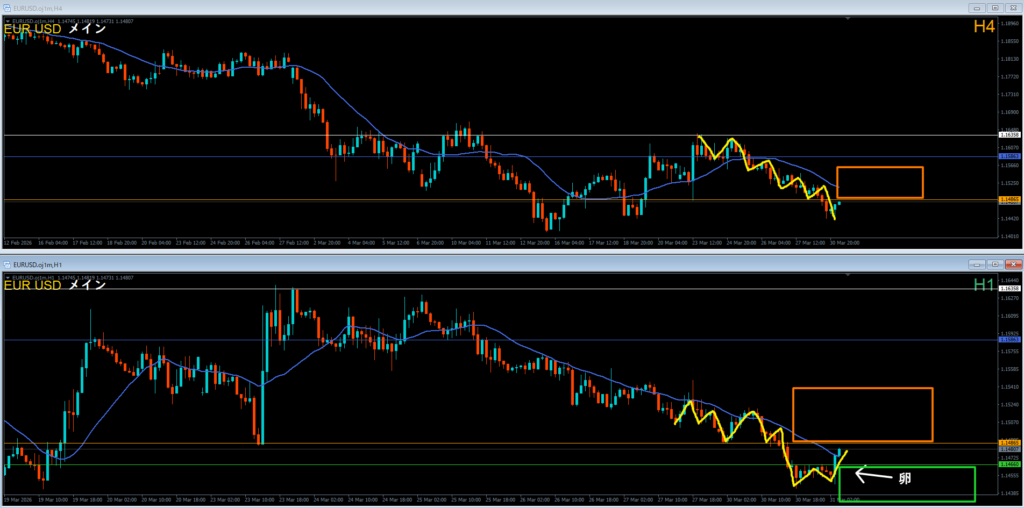Image resolution: width=1024 pixels, height=508 pixels.
Task: Restore the EURUSD H4 chart window
Action: click(995, 8)
